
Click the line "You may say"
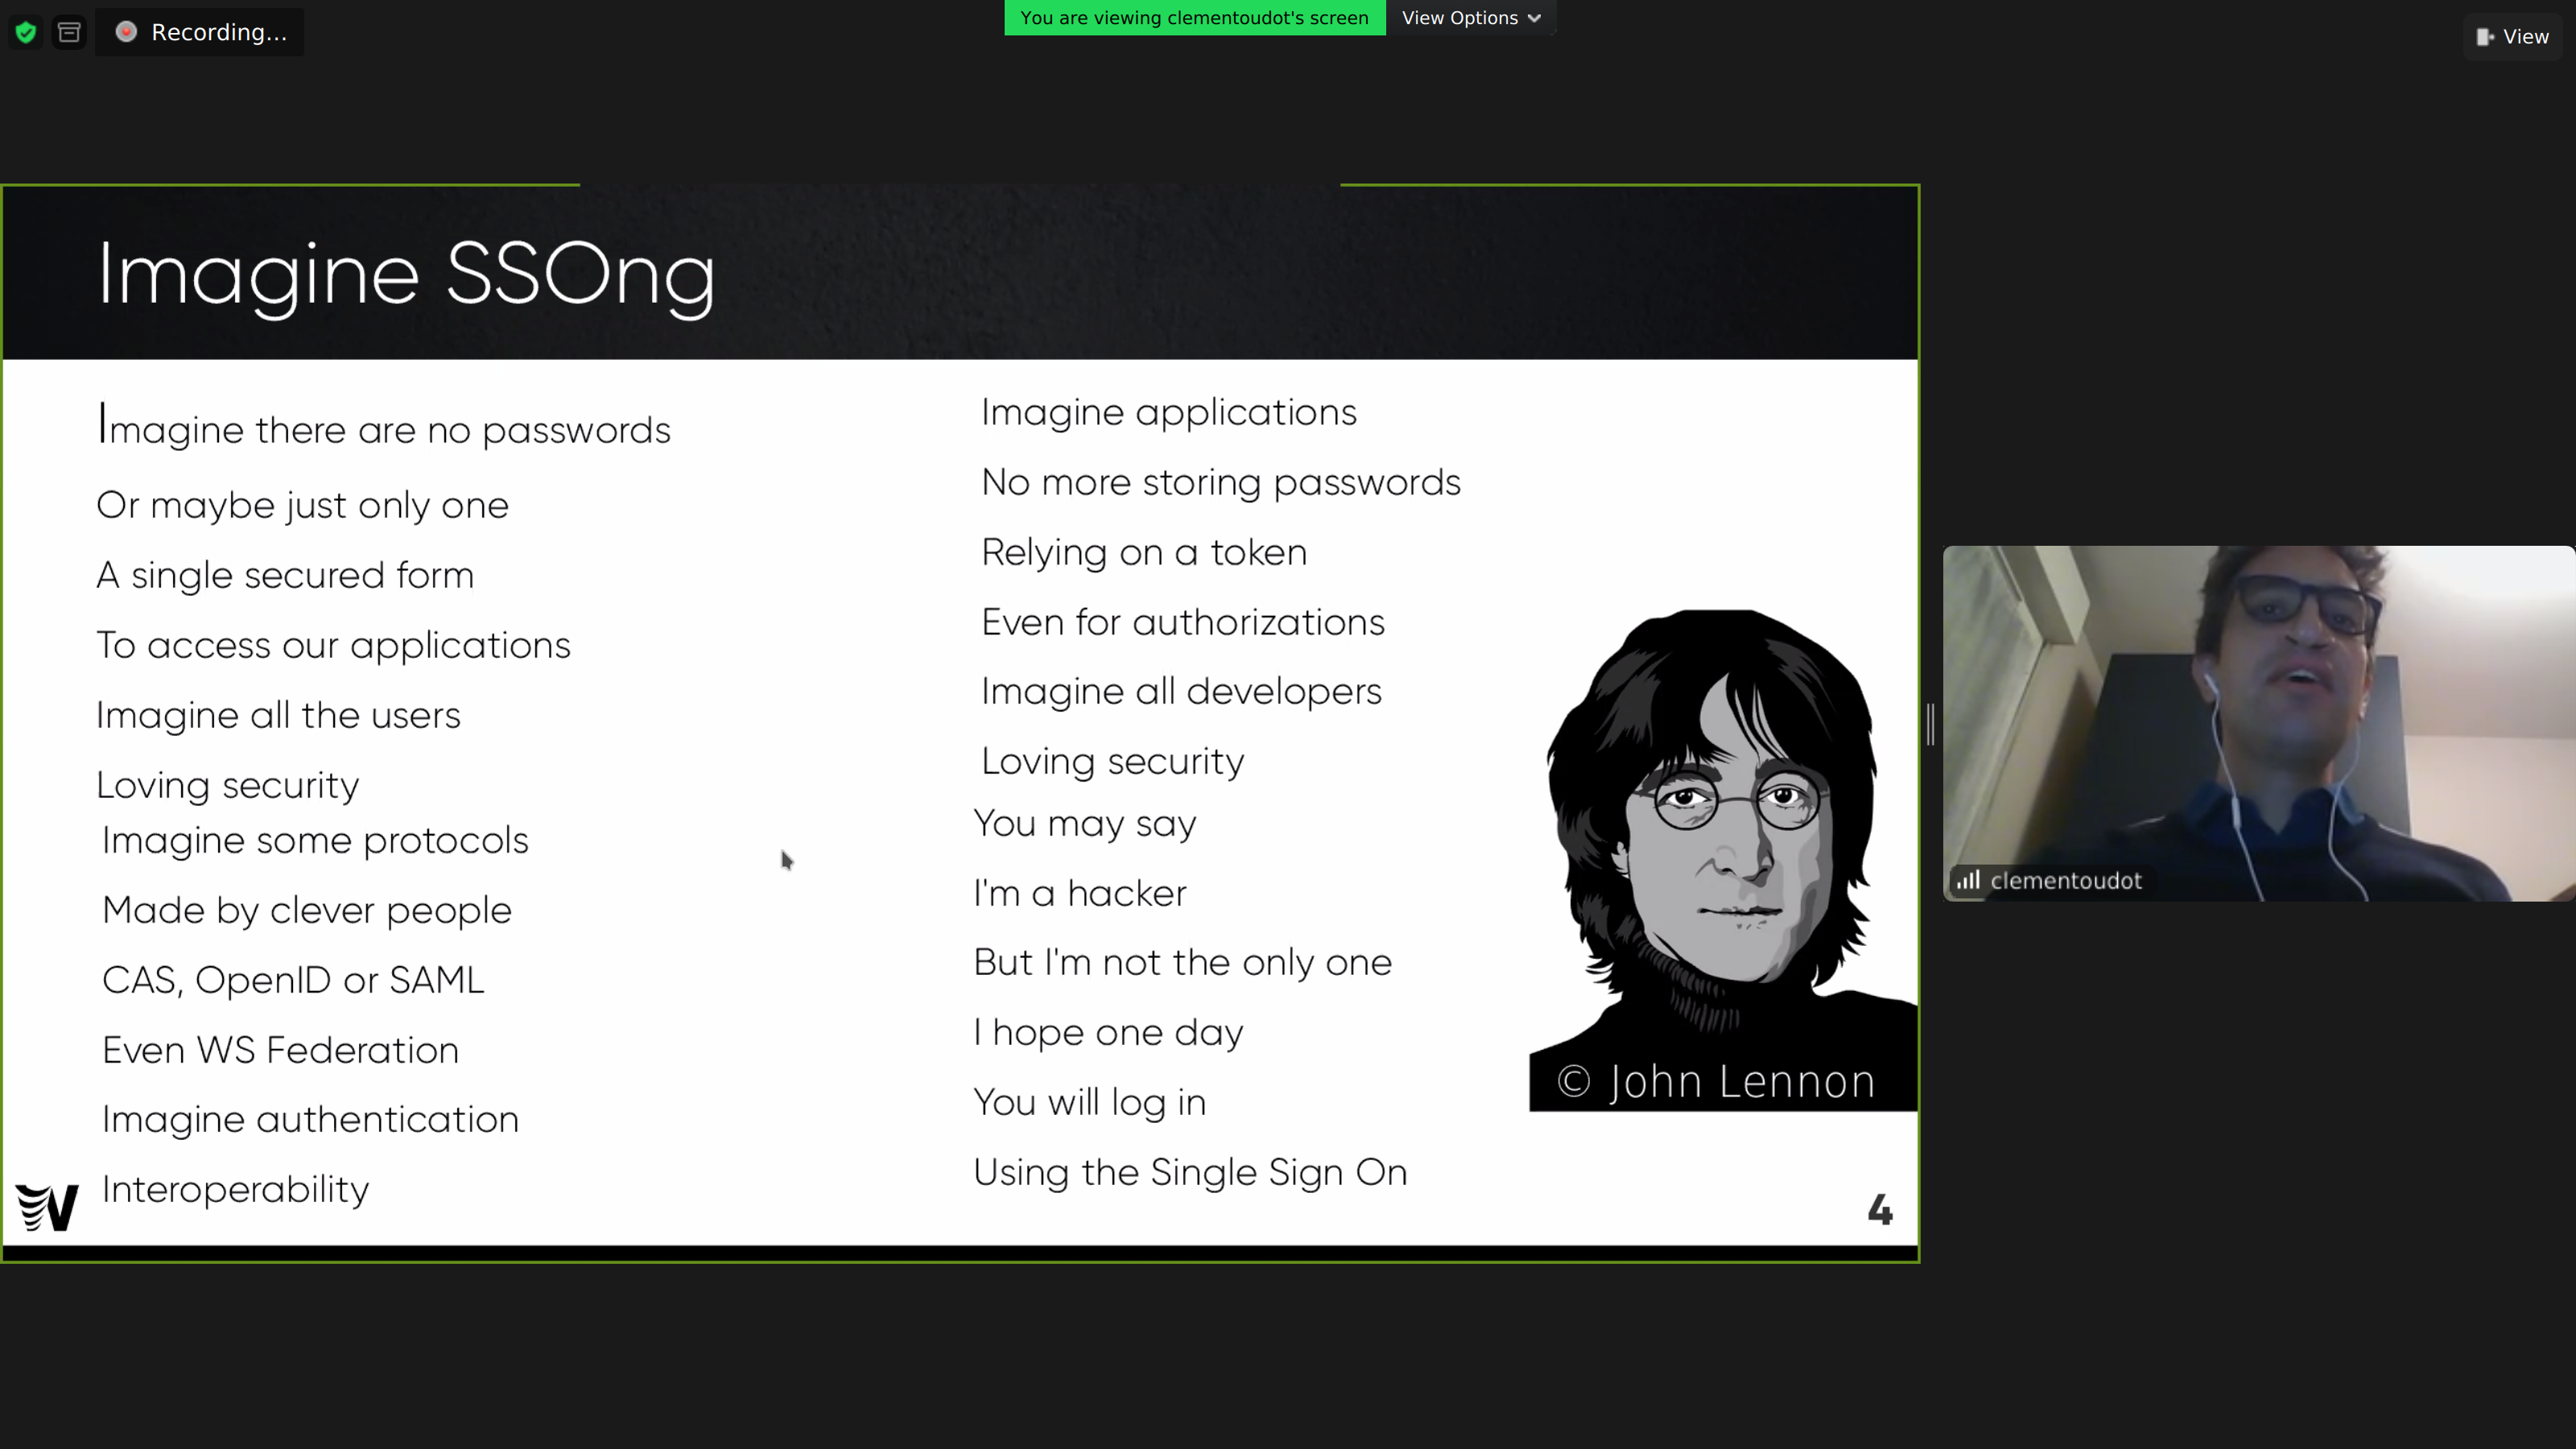click(x=1084, y=824)
